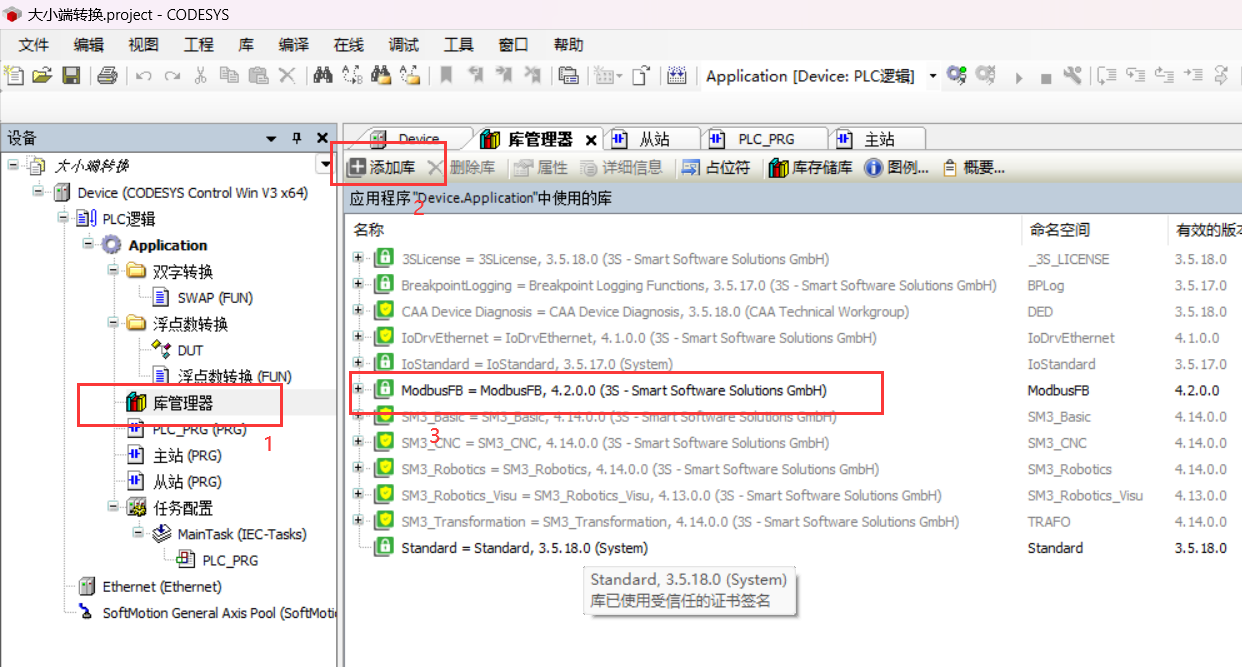The height and width of the screenshot is (667, 1242).
Task: Open the Devices panel dropdown arrow menu
Action: tap(271, 139)
